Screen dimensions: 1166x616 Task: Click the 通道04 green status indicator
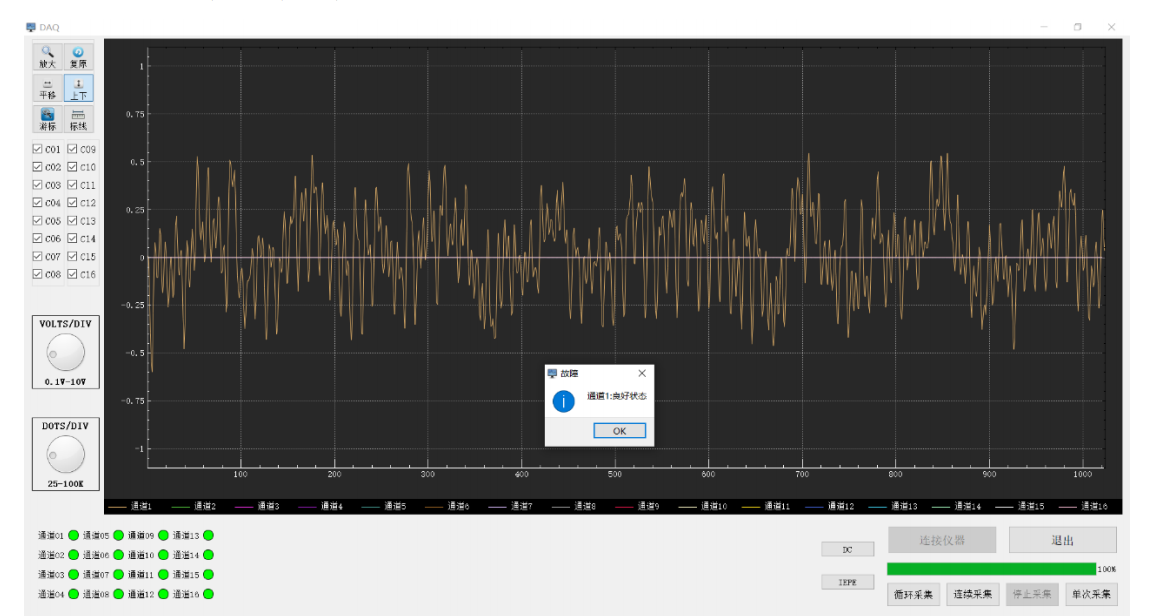(x=74, y=594)
